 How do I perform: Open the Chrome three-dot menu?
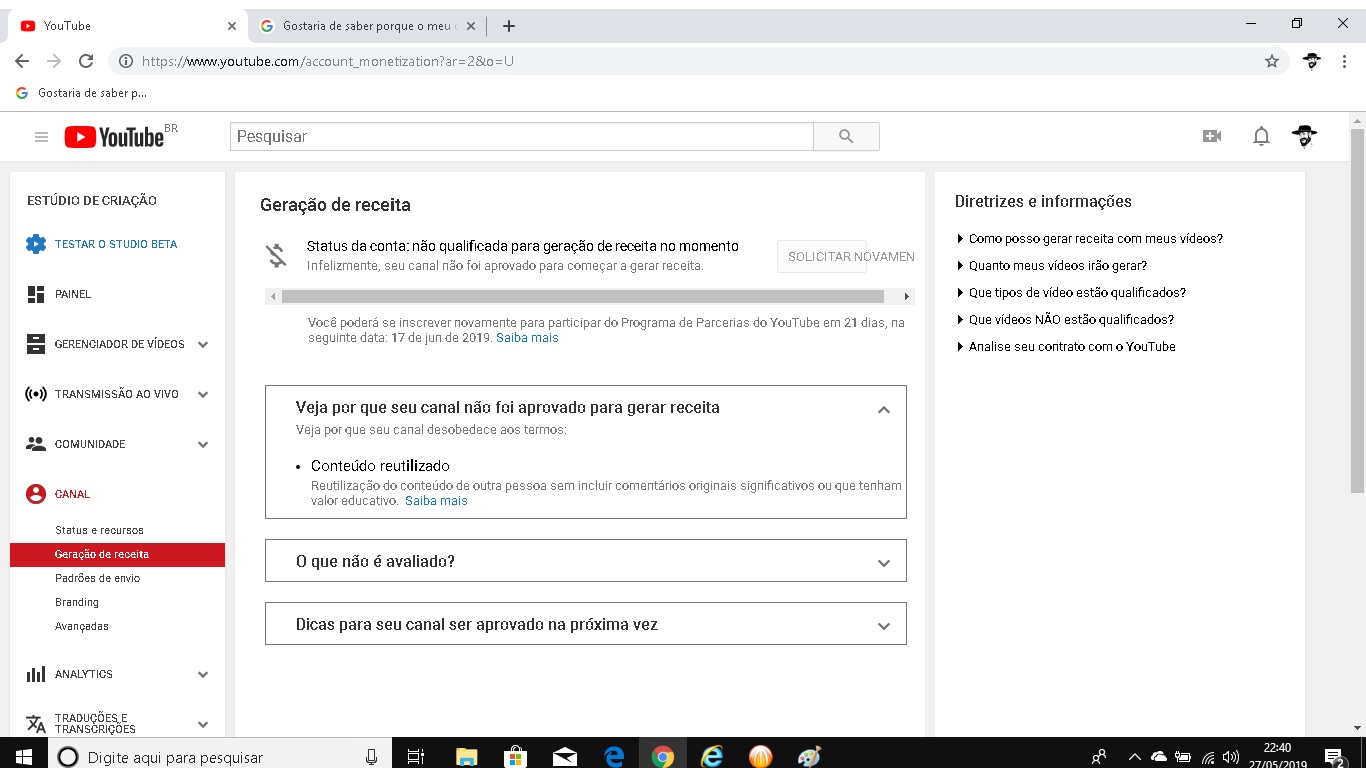(1344, 61)
